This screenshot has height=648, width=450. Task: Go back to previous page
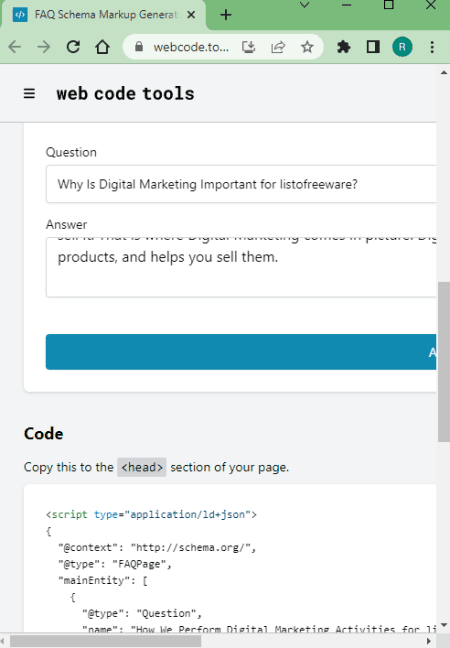click(14, 47)
